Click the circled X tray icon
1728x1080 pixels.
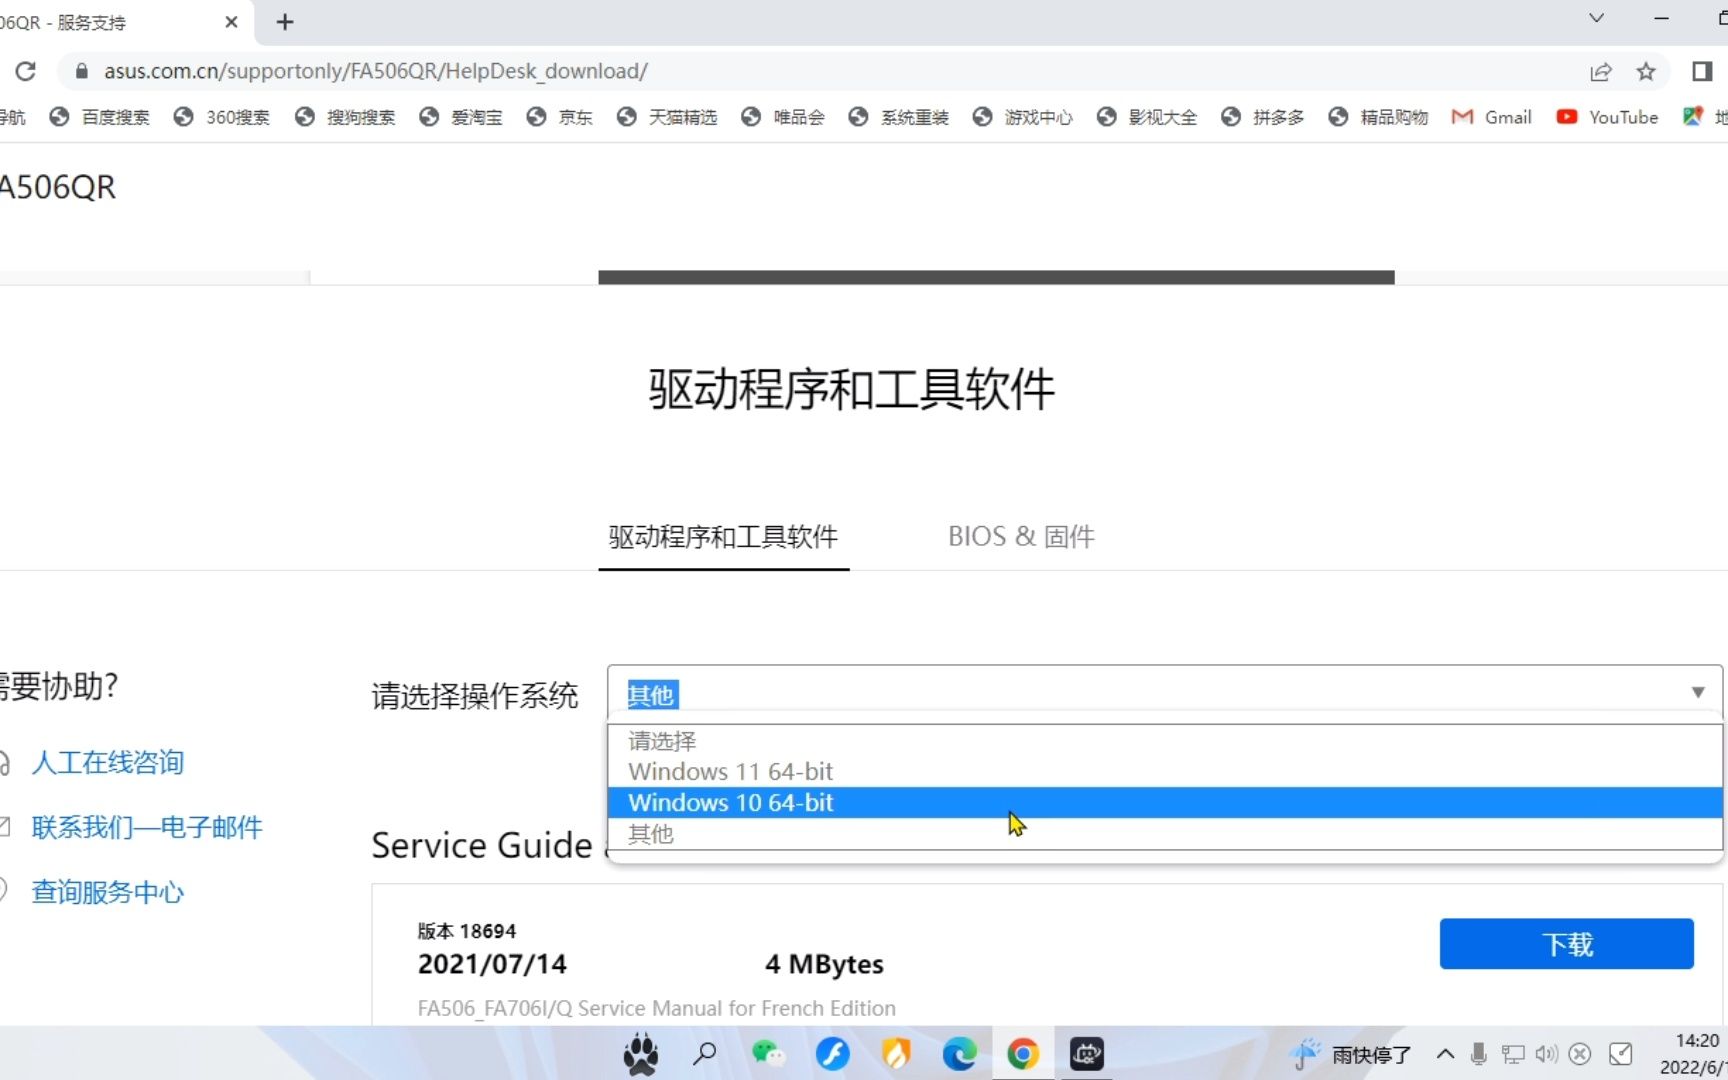1580,1054
